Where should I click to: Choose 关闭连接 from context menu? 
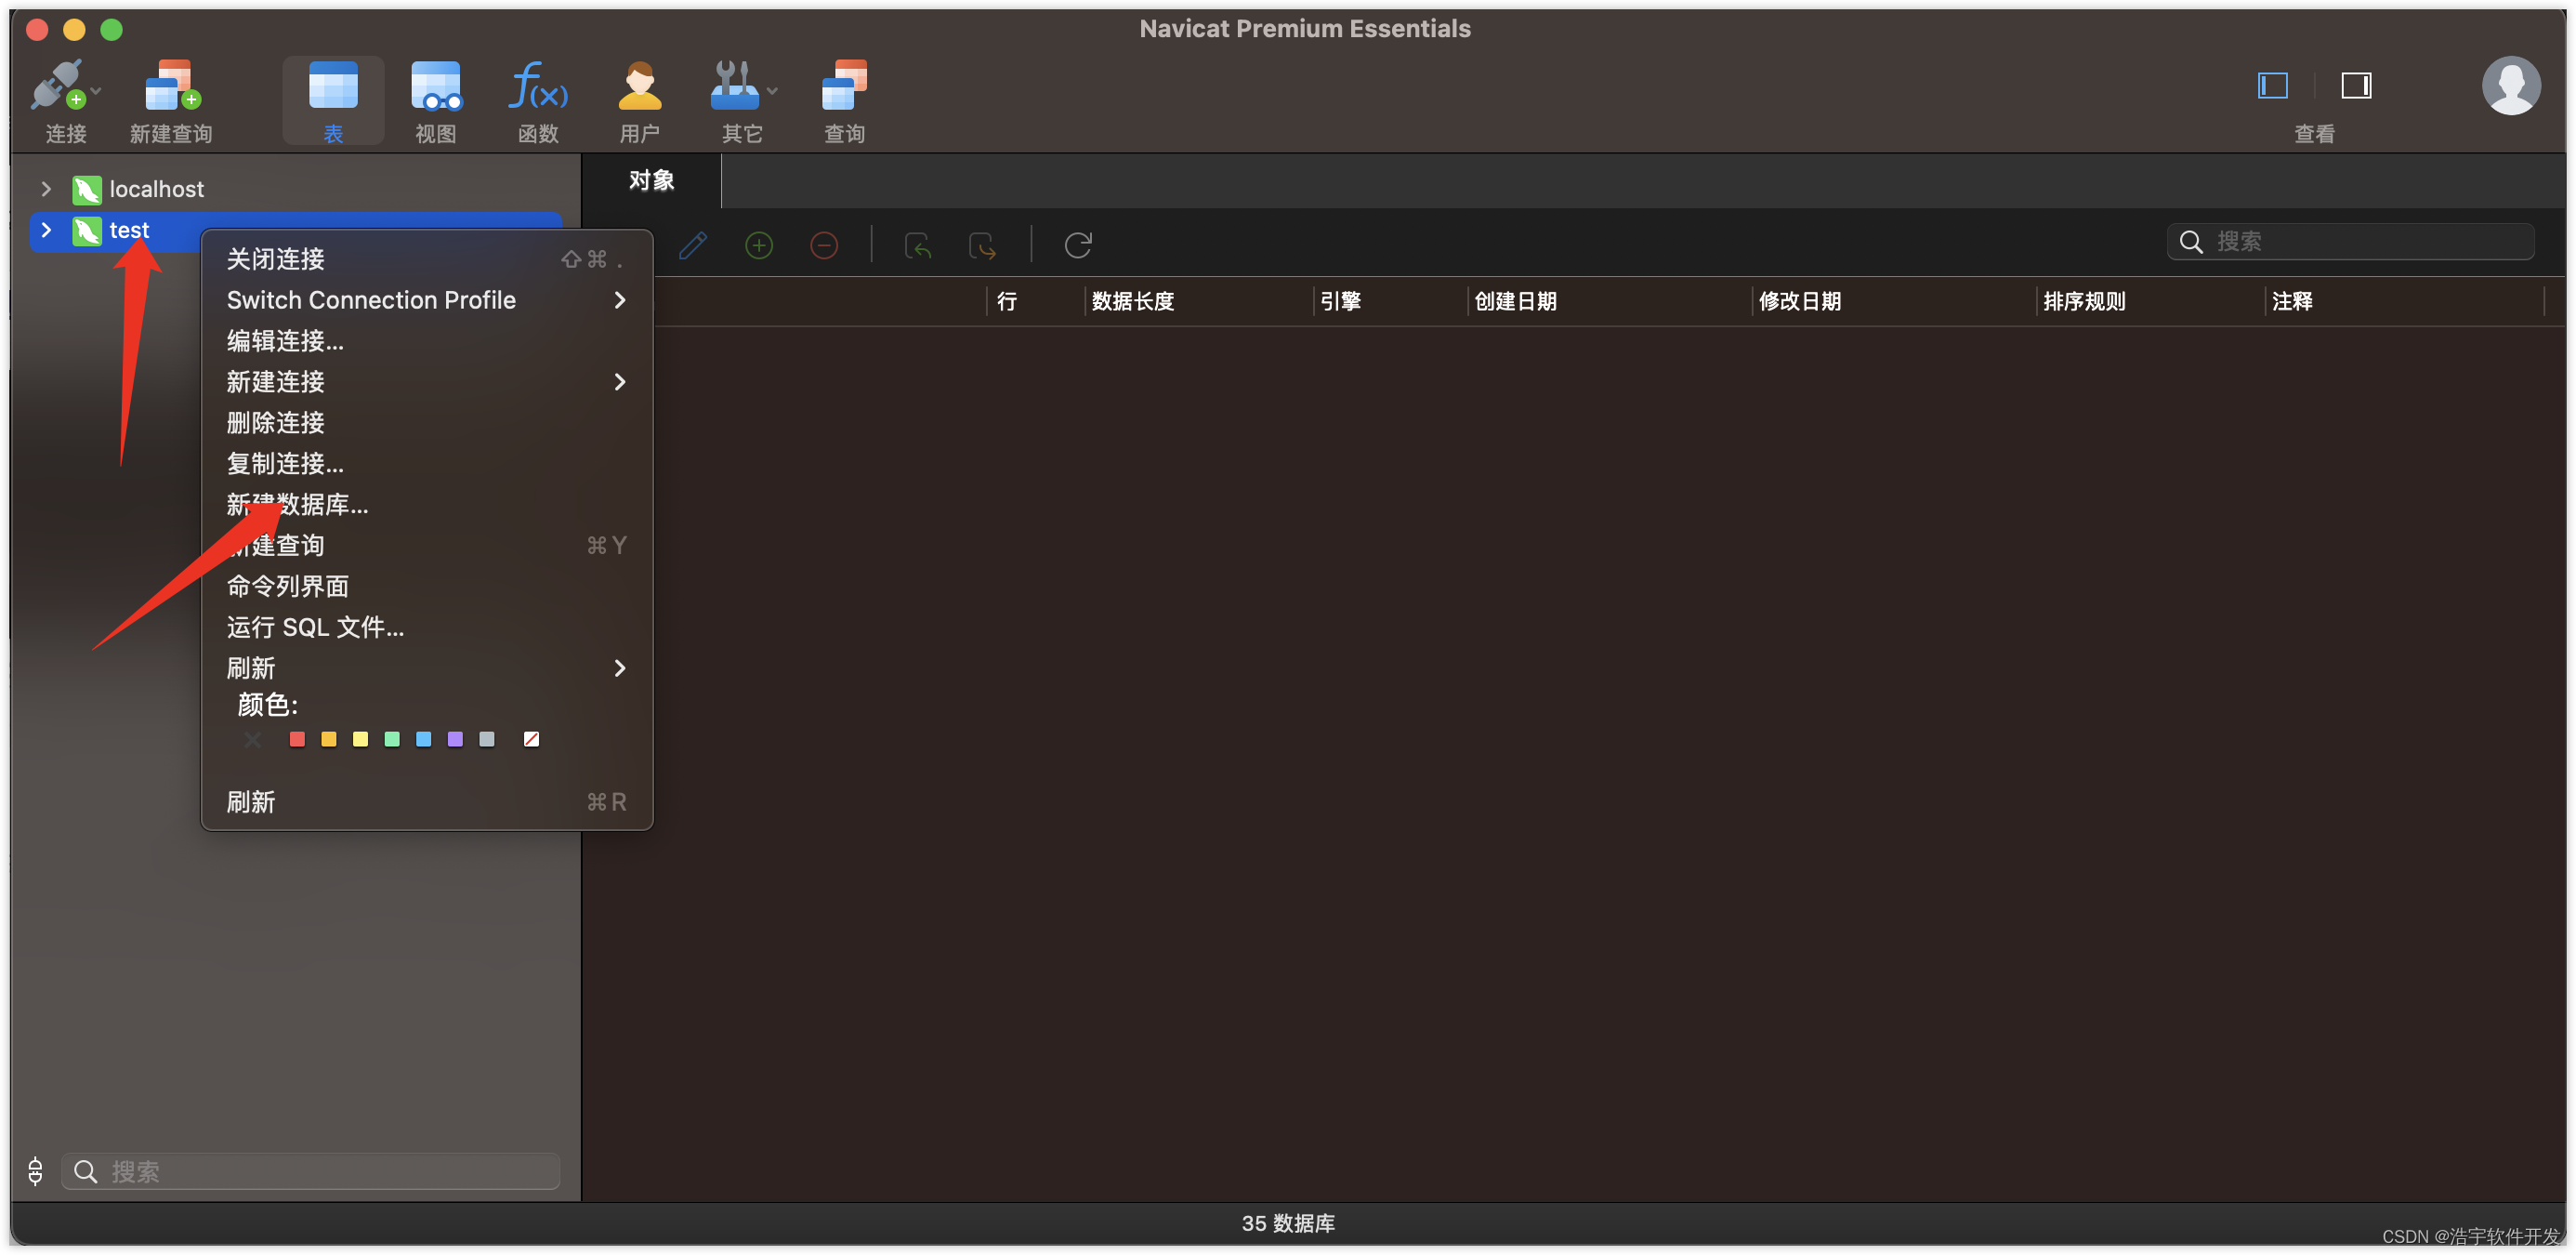[x=427, y=259]
